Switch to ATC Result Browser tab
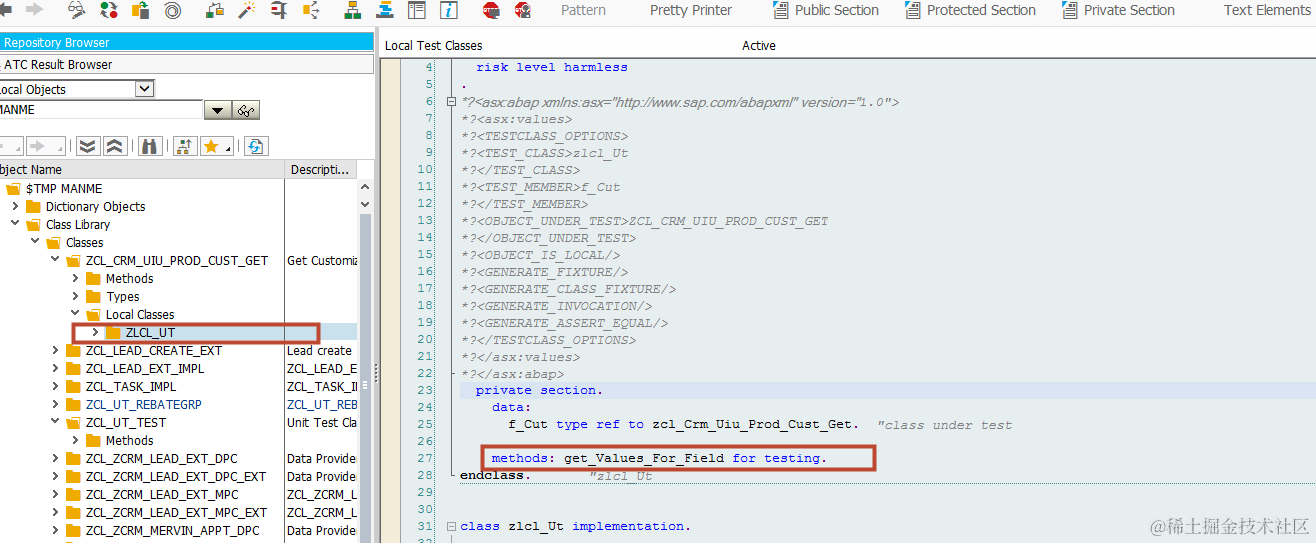The image size is (1316, 543). point(186,64)
